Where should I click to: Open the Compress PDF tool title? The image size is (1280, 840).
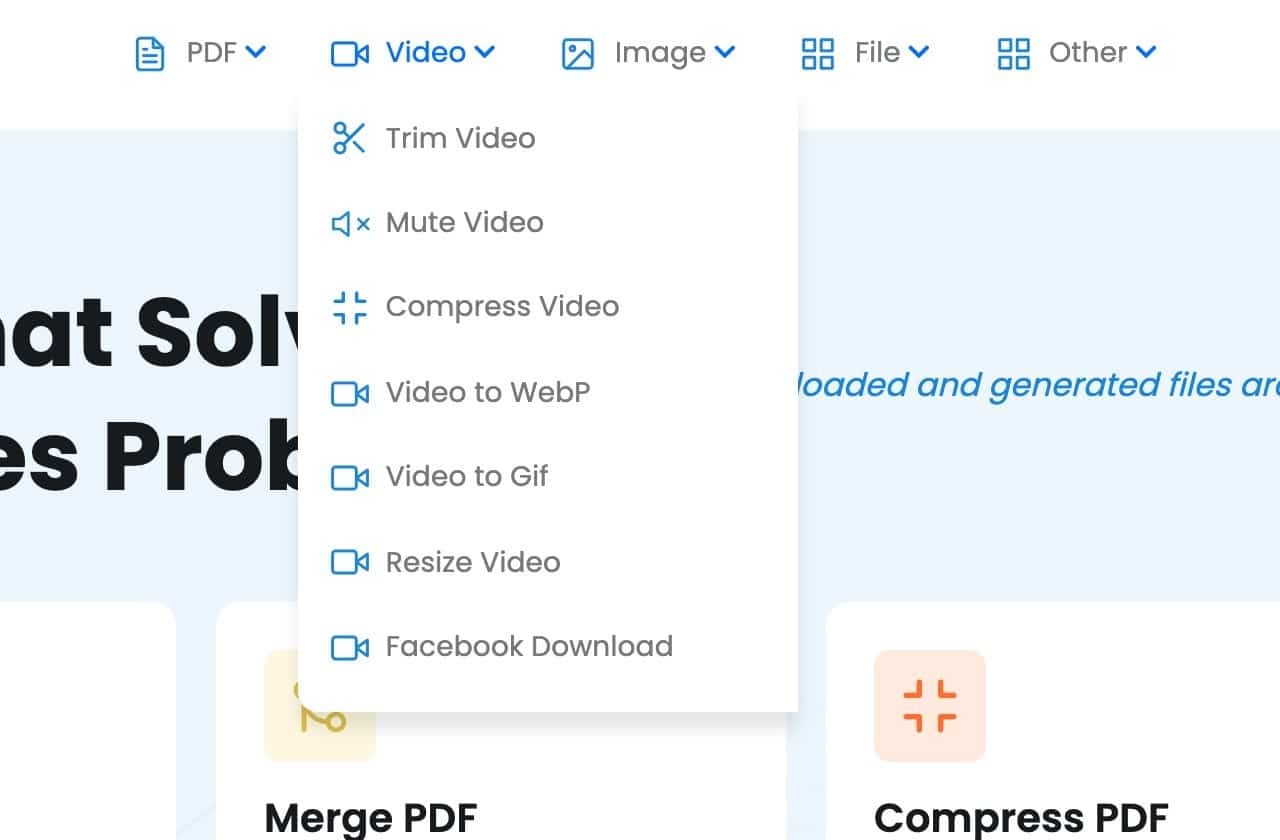click(1021, 818)
